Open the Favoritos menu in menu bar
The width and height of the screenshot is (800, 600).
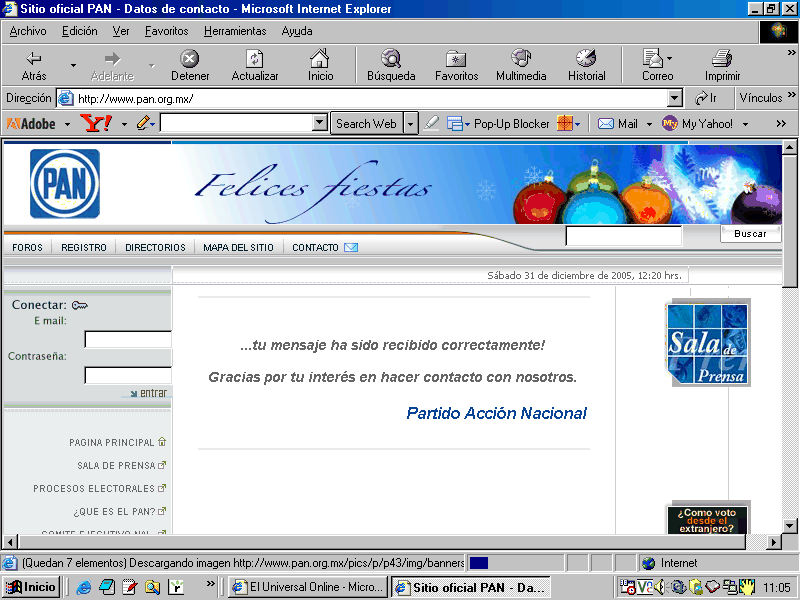[x=166, y=31]
